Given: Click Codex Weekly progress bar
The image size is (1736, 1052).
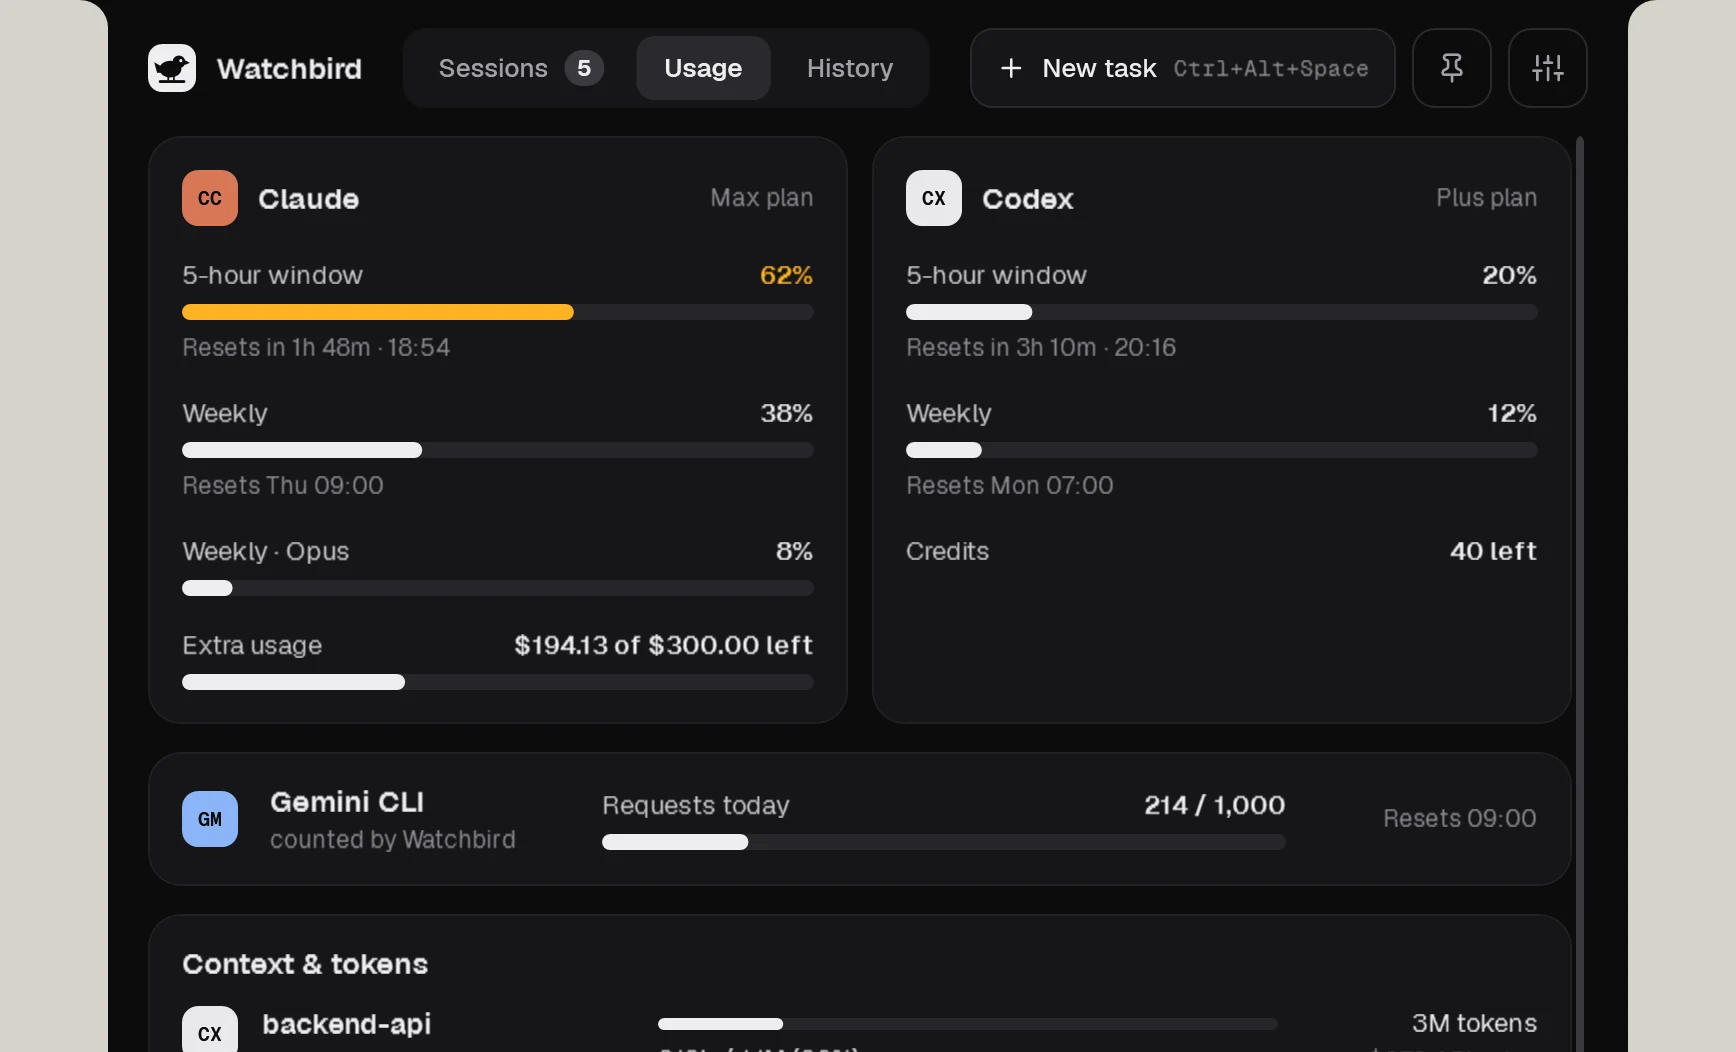Looking at the screenshot, I should point(1222,450).
